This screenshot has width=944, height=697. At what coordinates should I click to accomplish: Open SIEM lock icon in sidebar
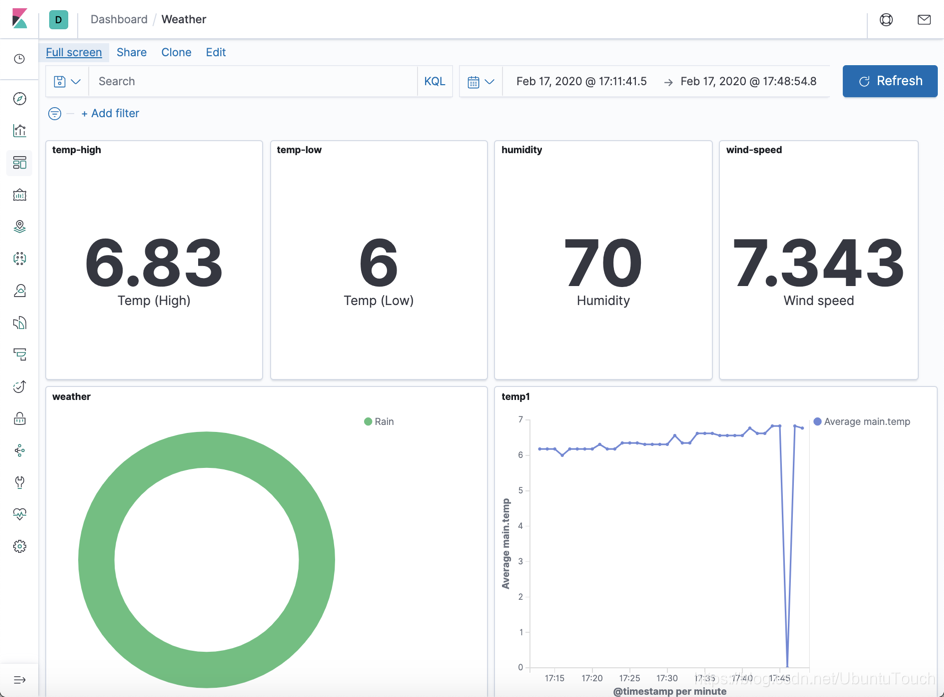click(x=19, y=418)
